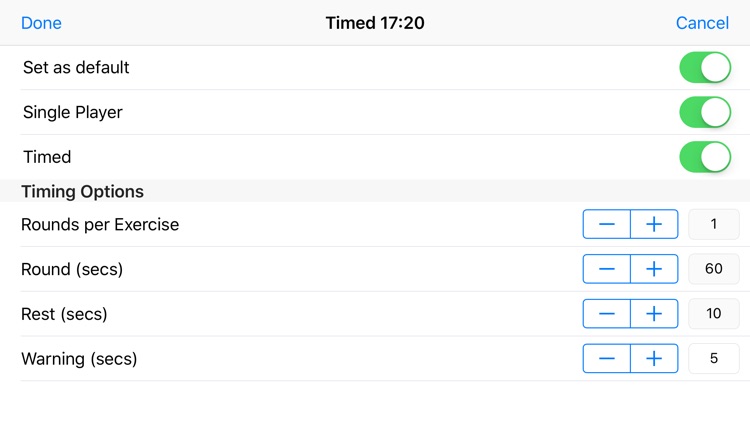Reduce Rest seconds using minus icon
This screenshot has height=422, width=750.
point(607,314)
